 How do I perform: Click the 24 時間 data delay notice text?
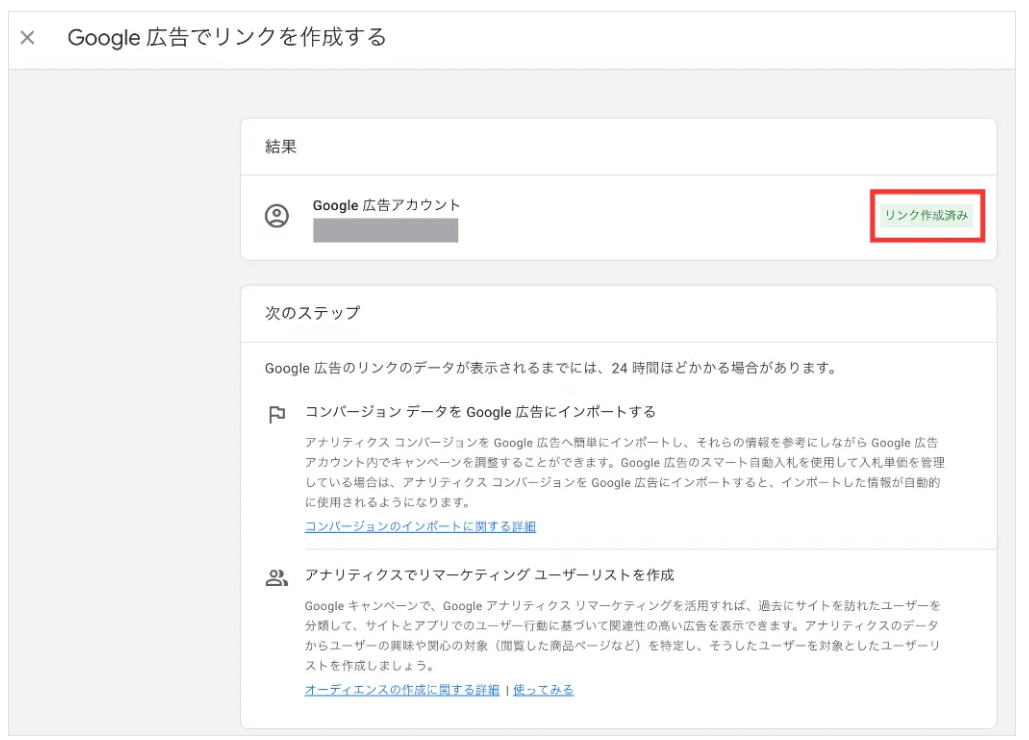tap(550, 368)
